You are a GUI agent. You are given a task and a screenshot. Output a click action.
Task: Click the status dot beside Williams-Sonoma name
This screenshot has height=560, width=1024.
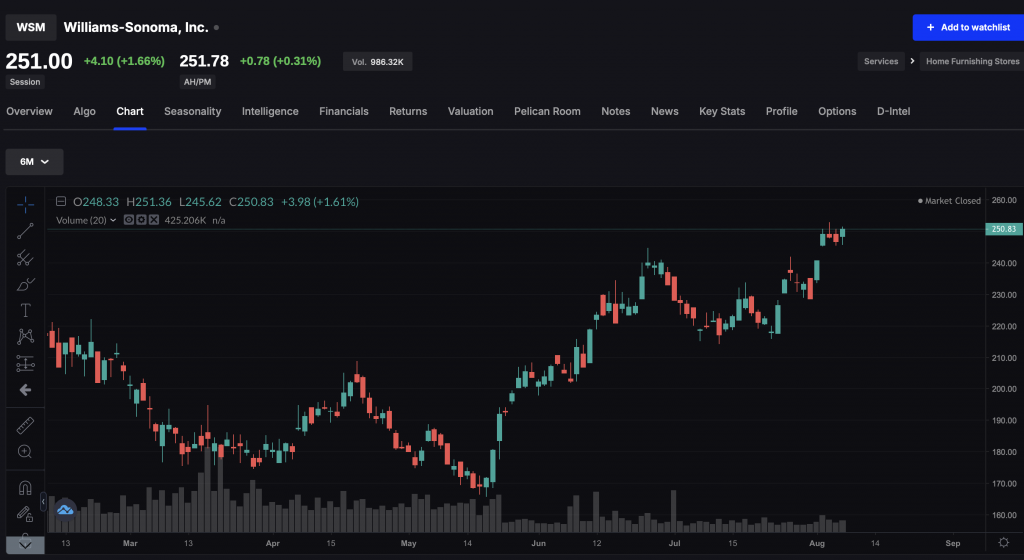click(x=216, y=27)
